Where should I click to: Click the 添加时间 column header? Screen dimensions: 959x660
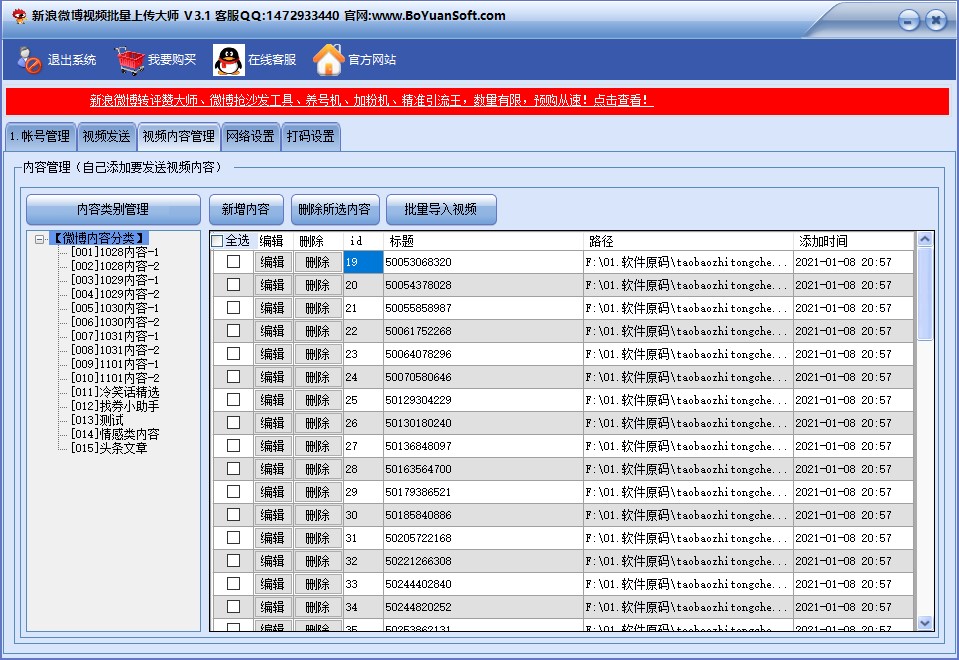click(854, 241)
